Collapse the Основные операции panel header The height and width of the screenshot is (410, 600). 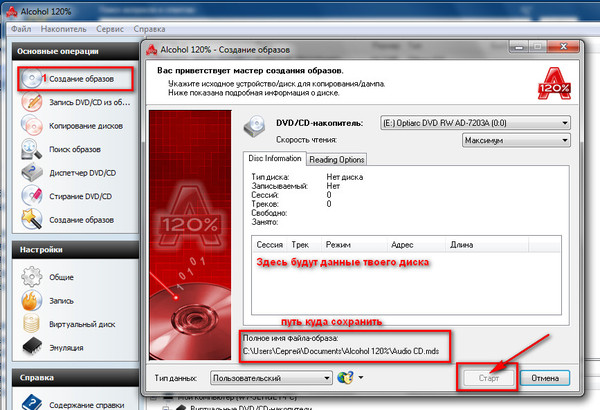pos(75,51)
